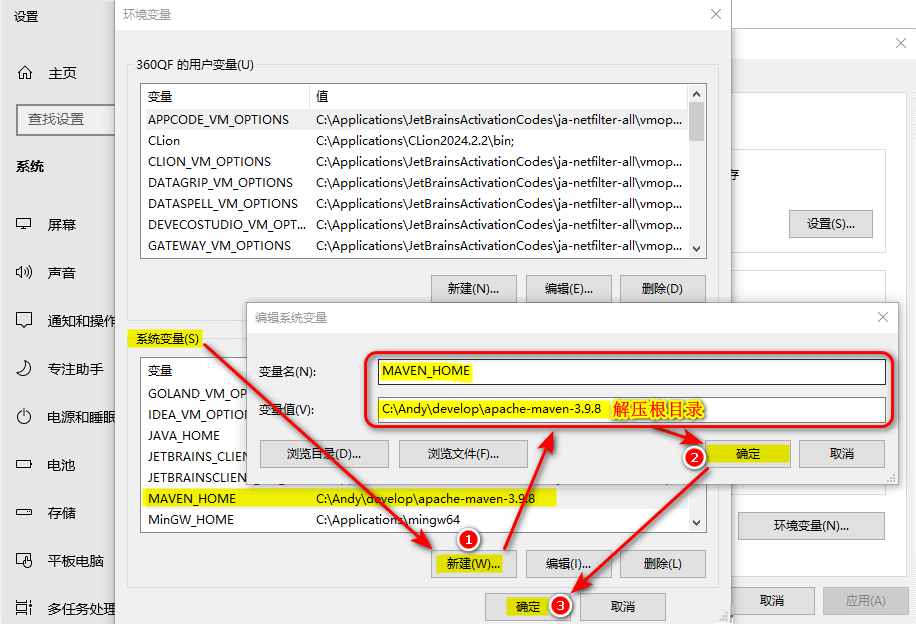Click 浏览目录(D)... button

click(x=324, y=453)
